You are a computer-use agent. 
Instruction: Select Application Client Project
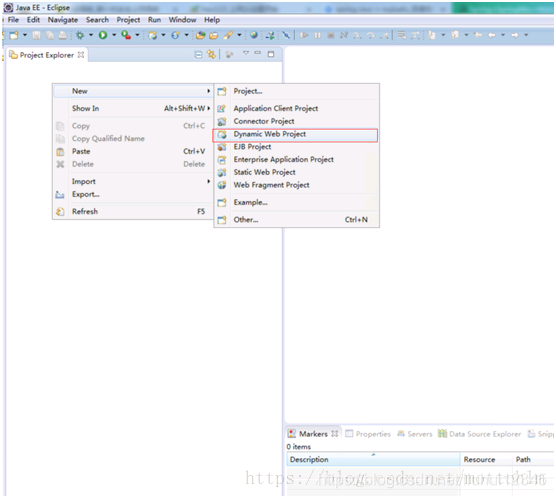pos(296,109)
